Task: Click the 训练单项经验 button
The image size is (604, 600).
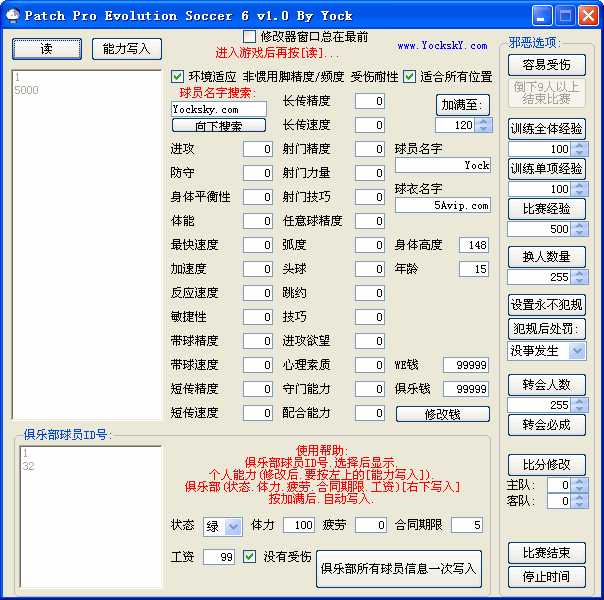Action: pyautogui.click(x=547, y=169)
